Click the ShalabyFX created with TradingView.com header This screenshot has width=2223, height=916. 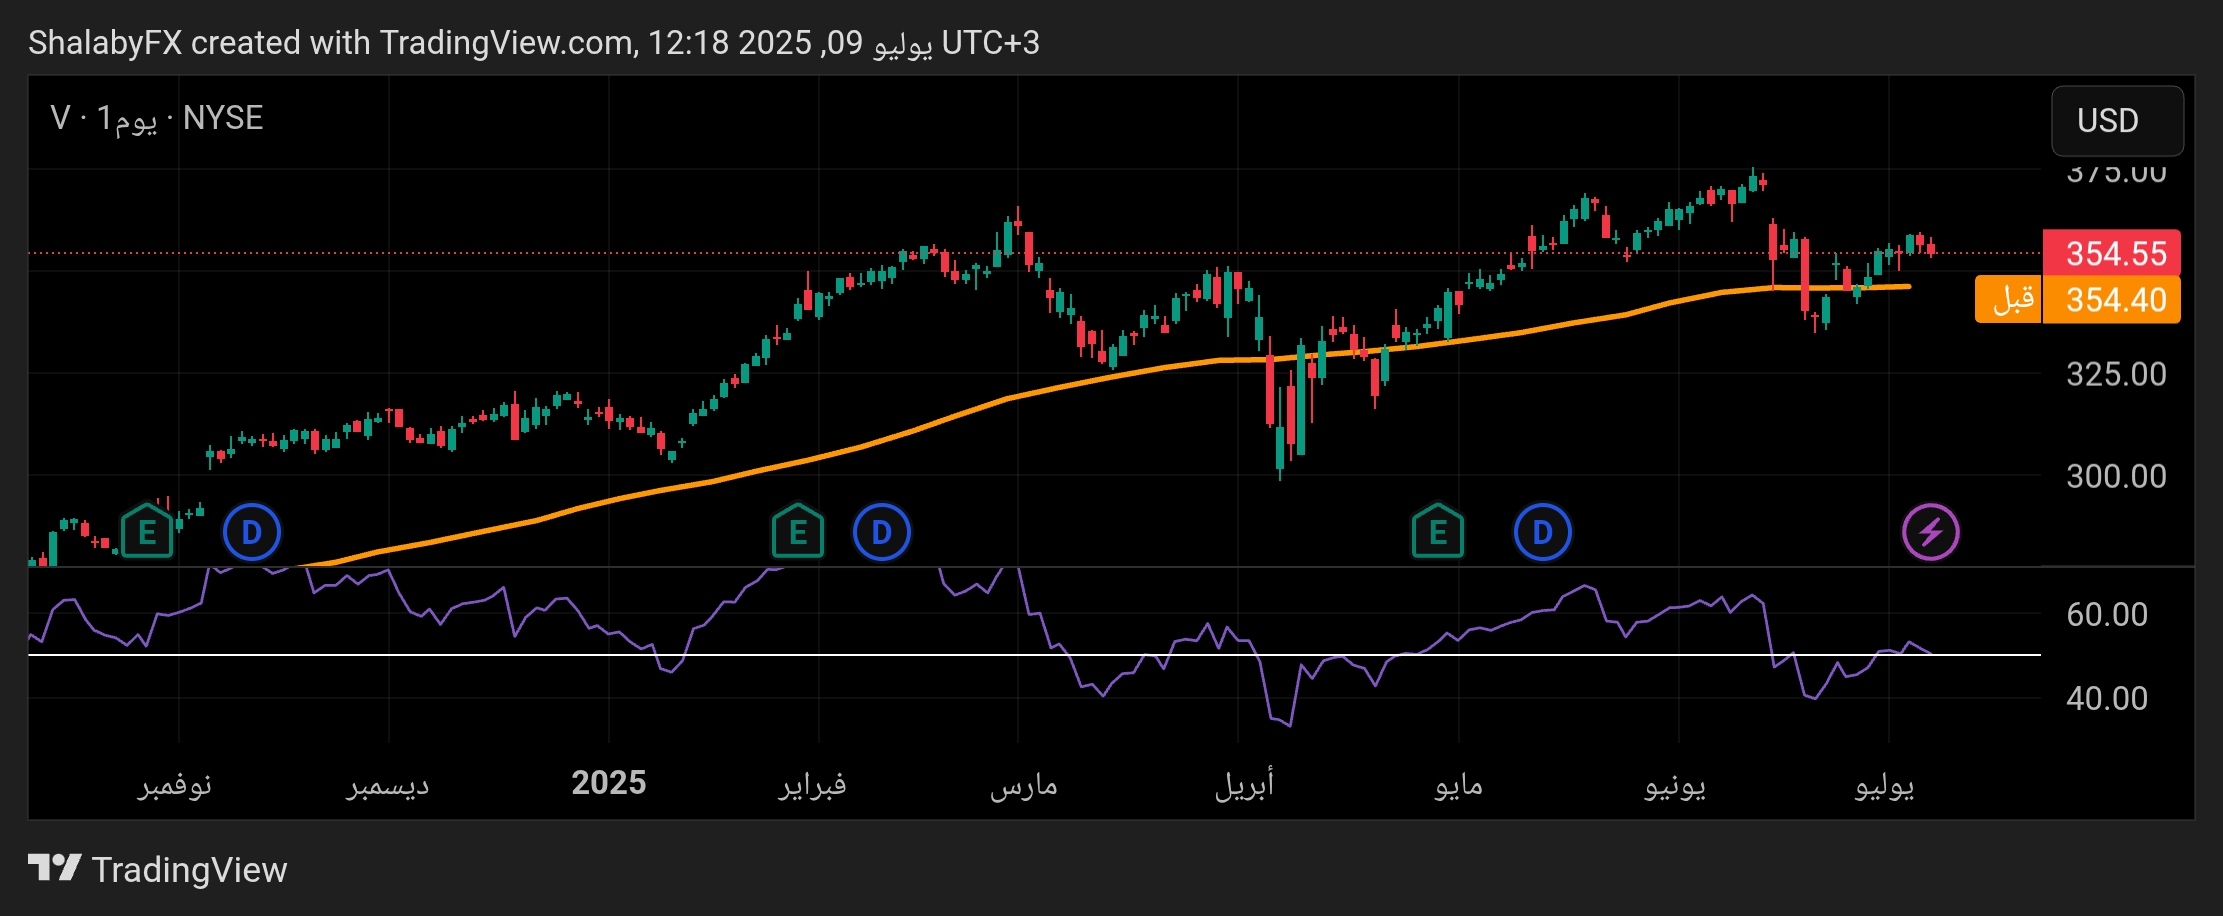coord(534,43)
